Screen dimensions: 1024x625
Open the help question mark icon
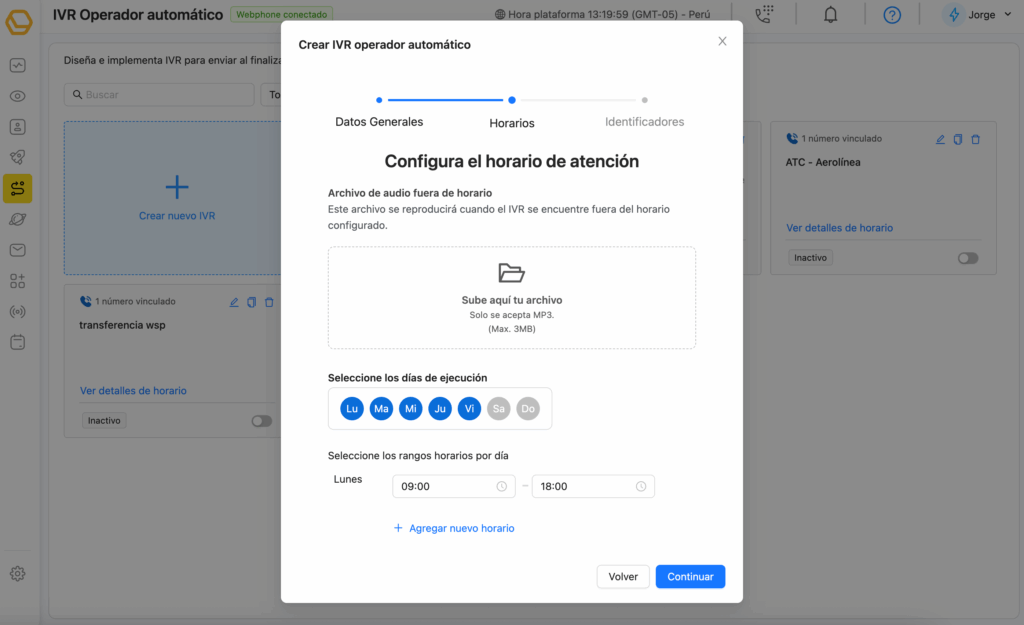[x=892, y=15]
